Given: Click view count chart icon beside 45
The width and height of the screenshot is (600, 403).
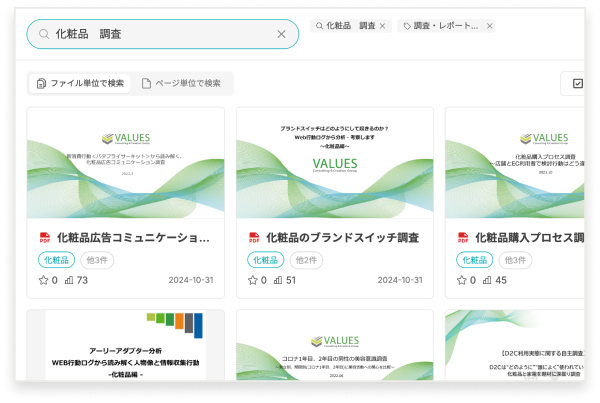Looking at the screenshot, I should click(487, 280).
